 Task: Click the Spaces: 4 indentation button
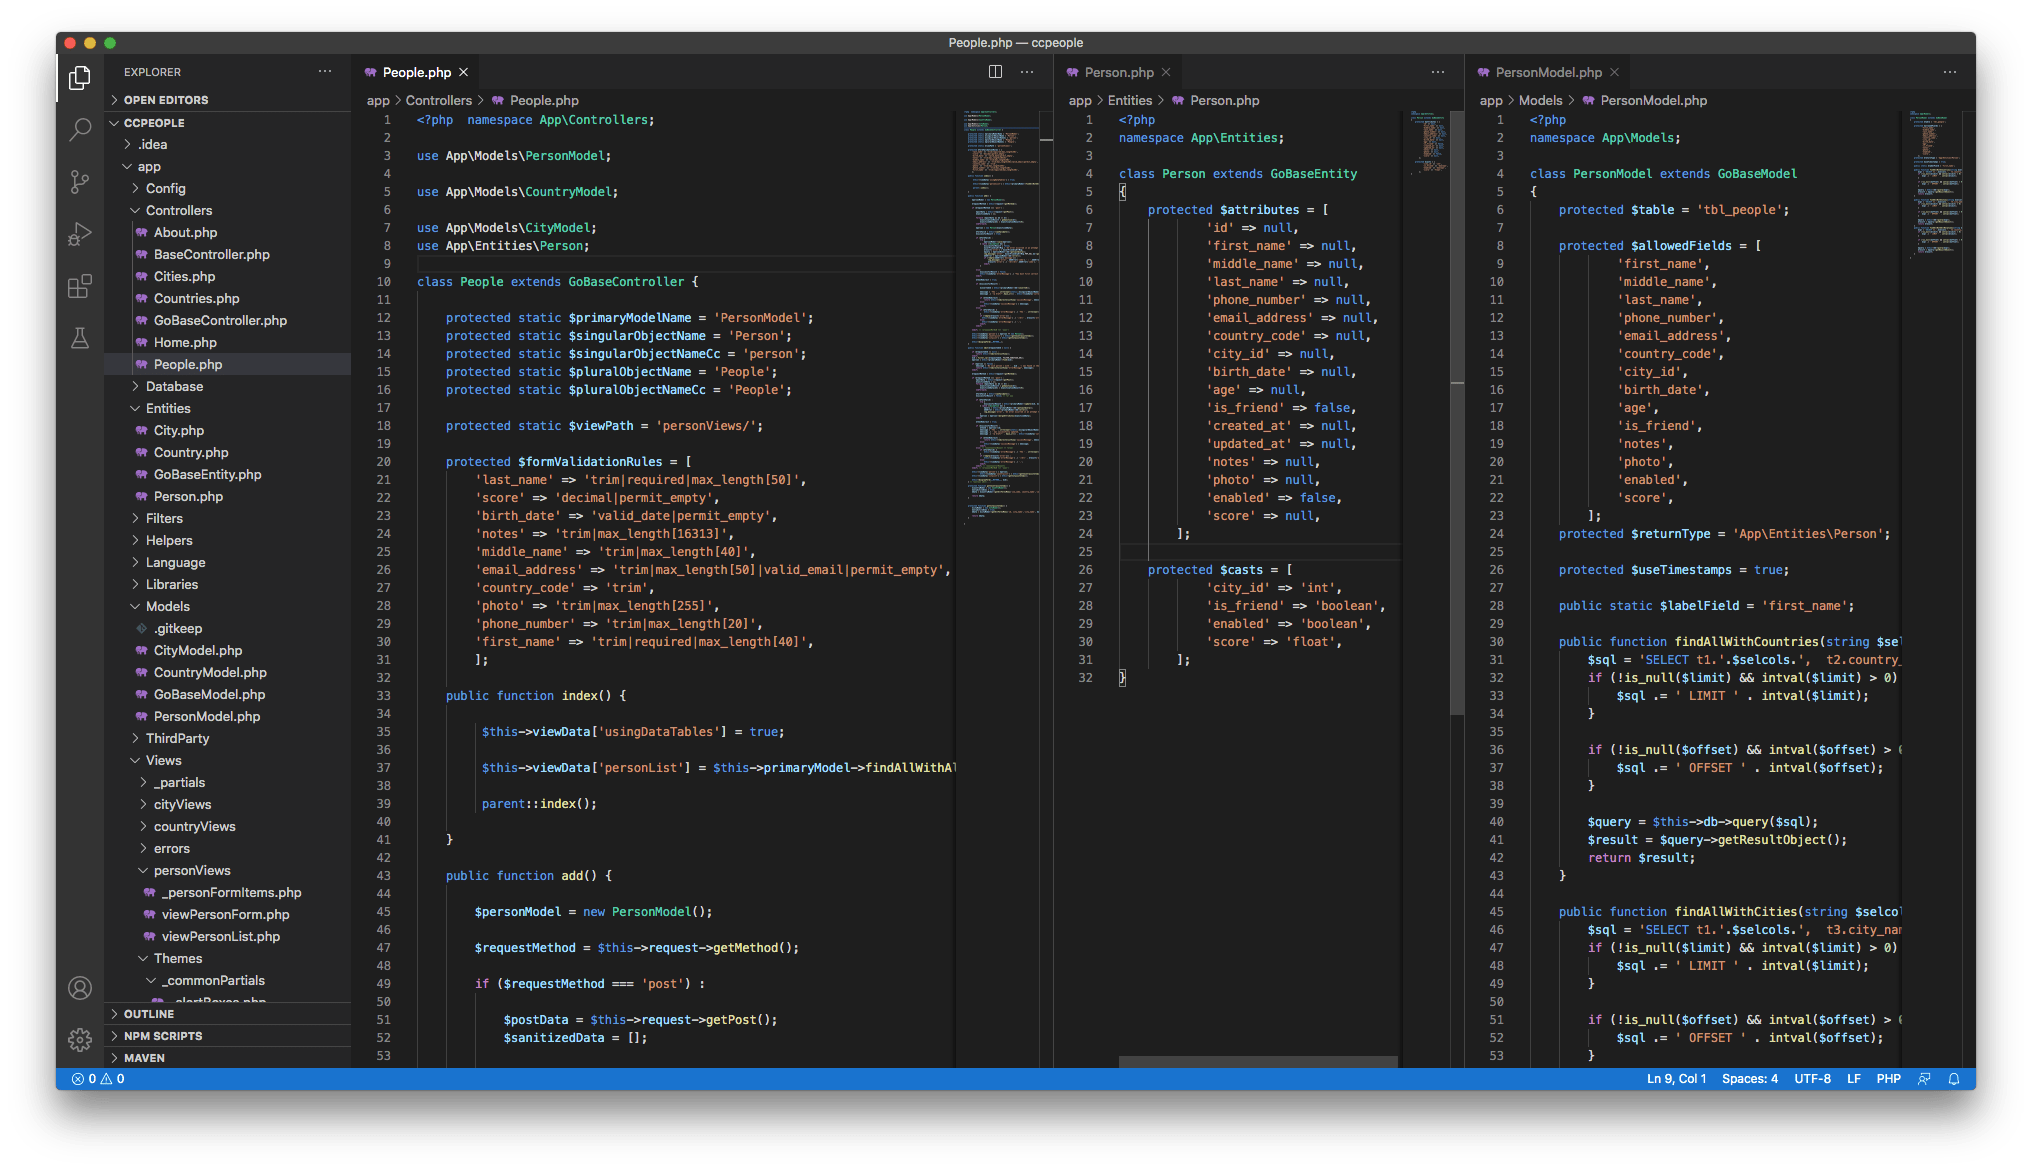tap(1749, 1079)
